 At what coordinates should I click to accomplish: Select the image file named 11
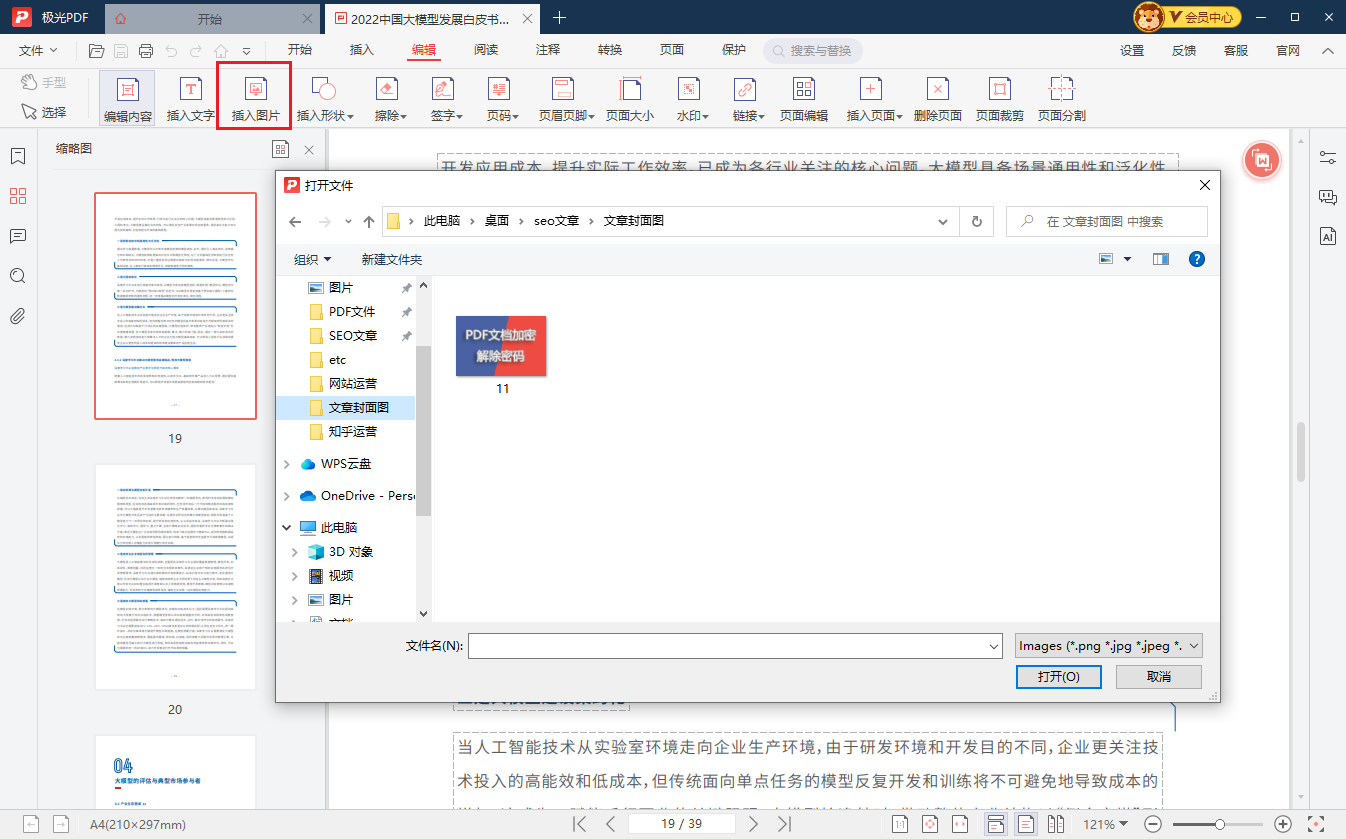(502, 355)
